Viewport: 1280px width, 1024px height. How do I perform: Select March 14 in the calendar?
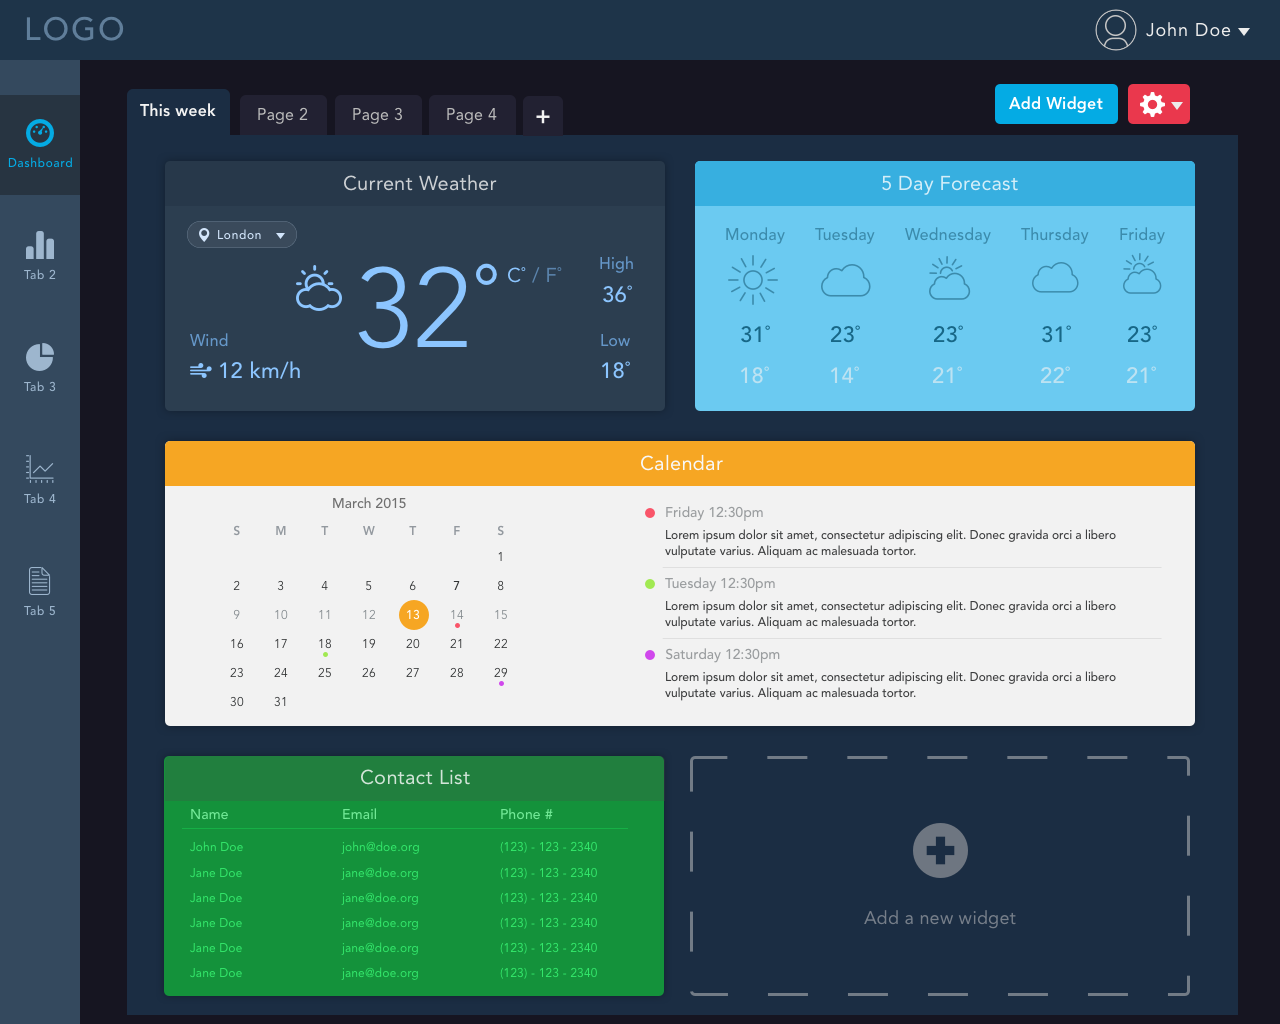457,615
